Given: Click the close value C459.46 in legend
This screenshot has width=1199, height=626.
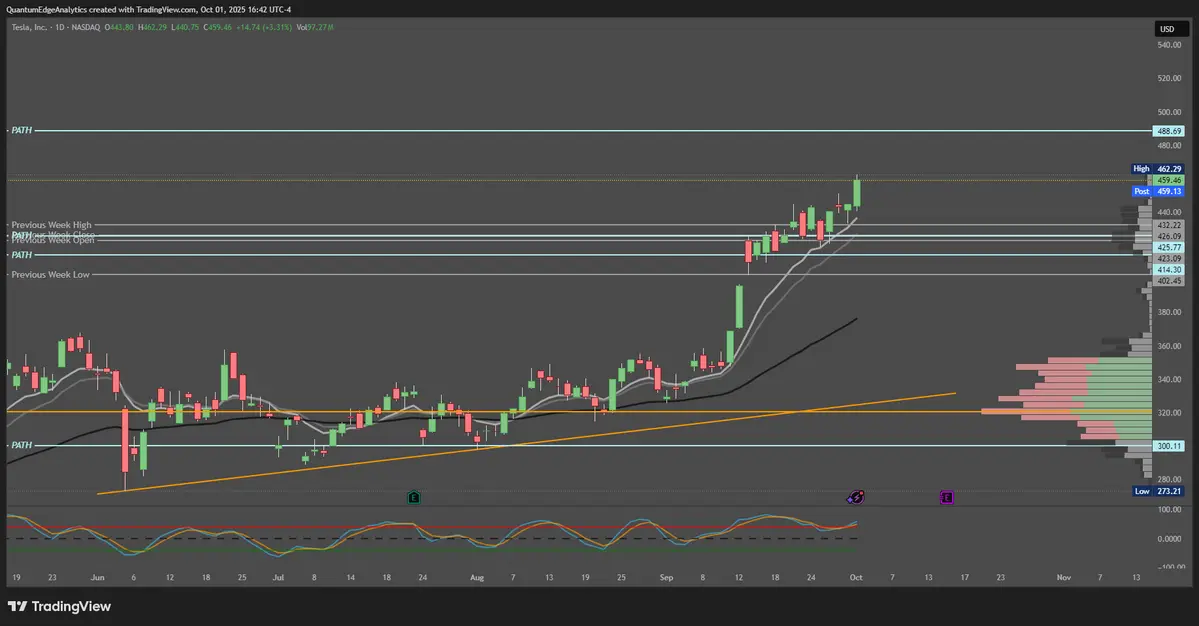Looking at the screenshot, I should (x=218, y=28).
